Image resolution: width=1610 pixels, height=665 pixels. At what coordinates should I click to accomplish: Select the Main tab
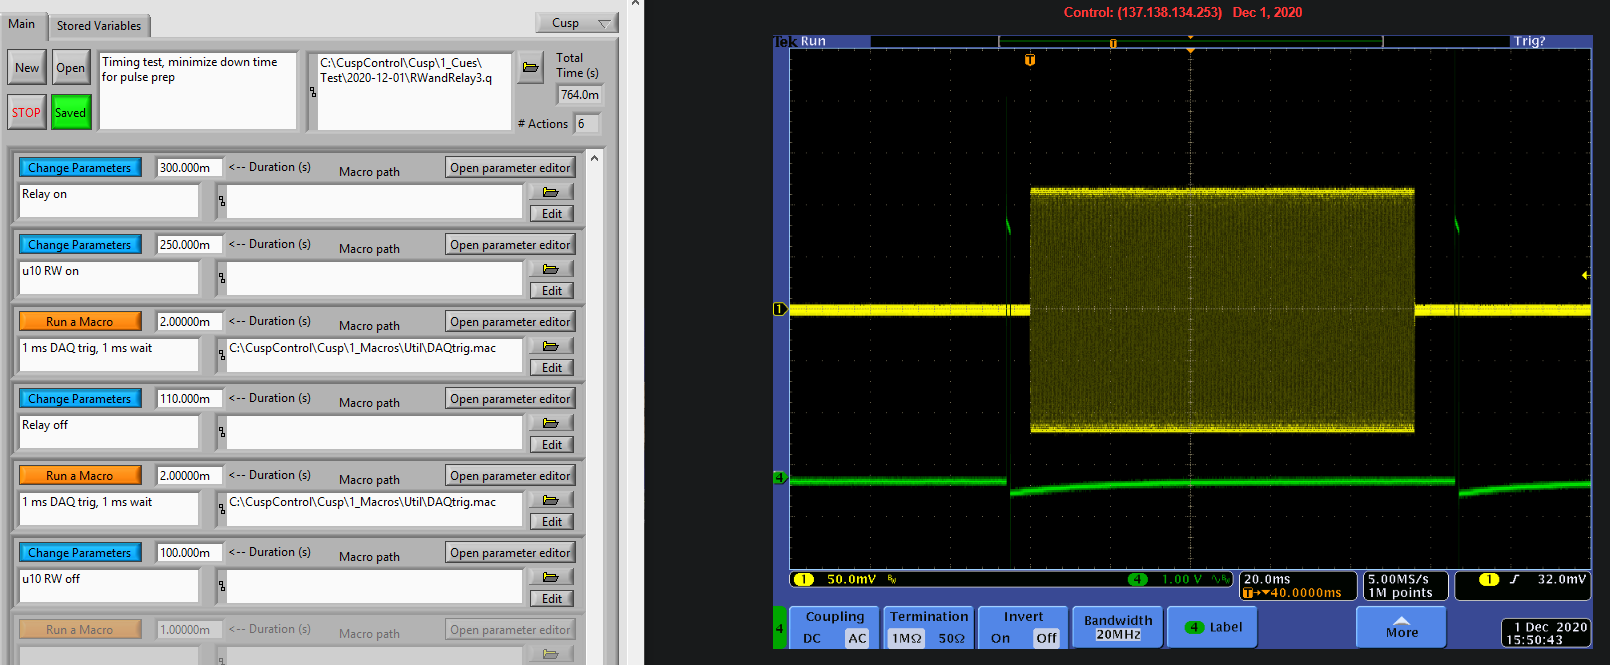(22, 24)
